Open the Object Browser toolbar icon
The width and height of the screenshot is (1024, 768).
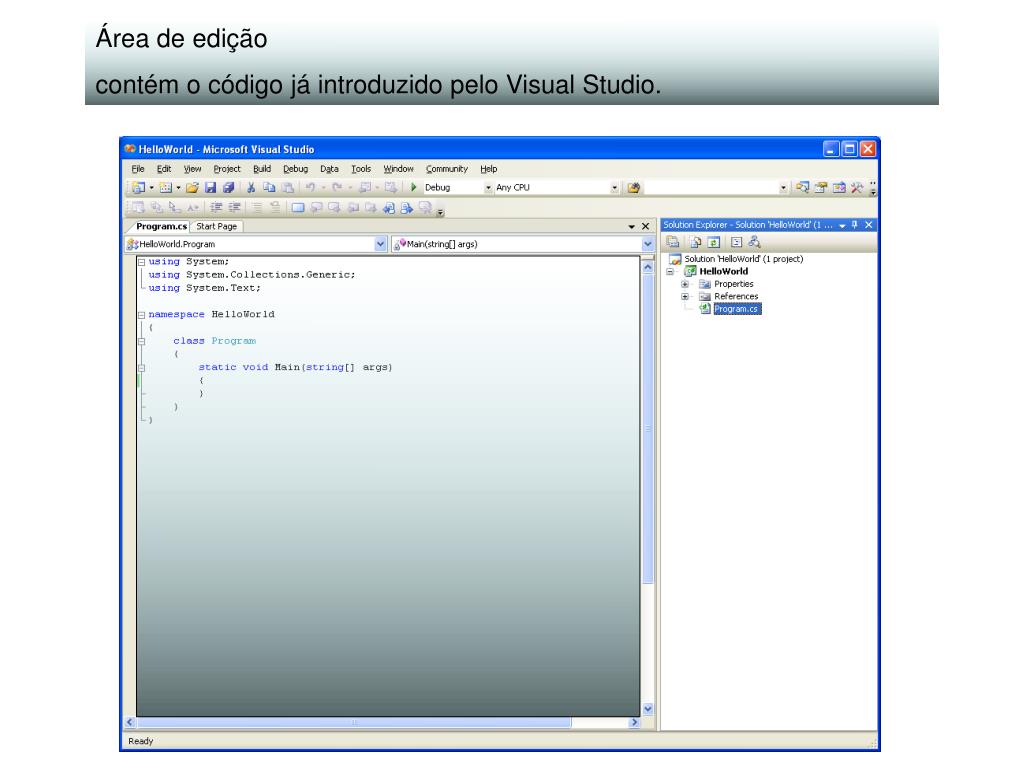pos(839,188)
